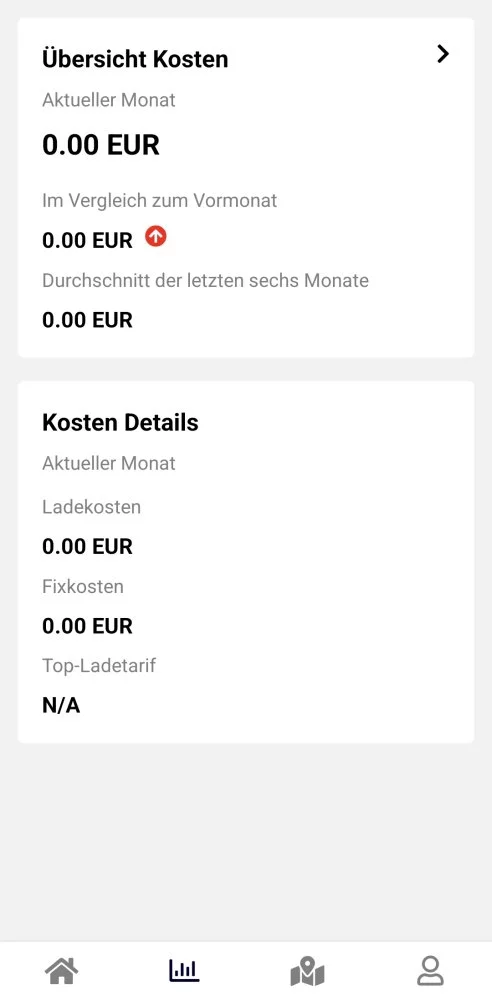Tap the Vormonat comparison 0.00 EUR value
Image resolution: width=492 pixels, height=1000 pixels.
tap(87, 240)
